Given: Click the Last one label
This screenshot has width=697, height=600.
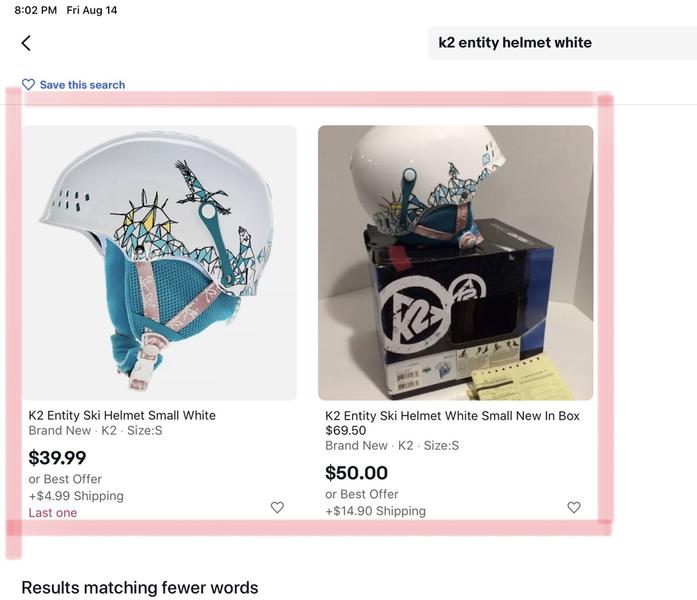Looking at the screenshot, I should pyautogui.click(x=53, y=512).
